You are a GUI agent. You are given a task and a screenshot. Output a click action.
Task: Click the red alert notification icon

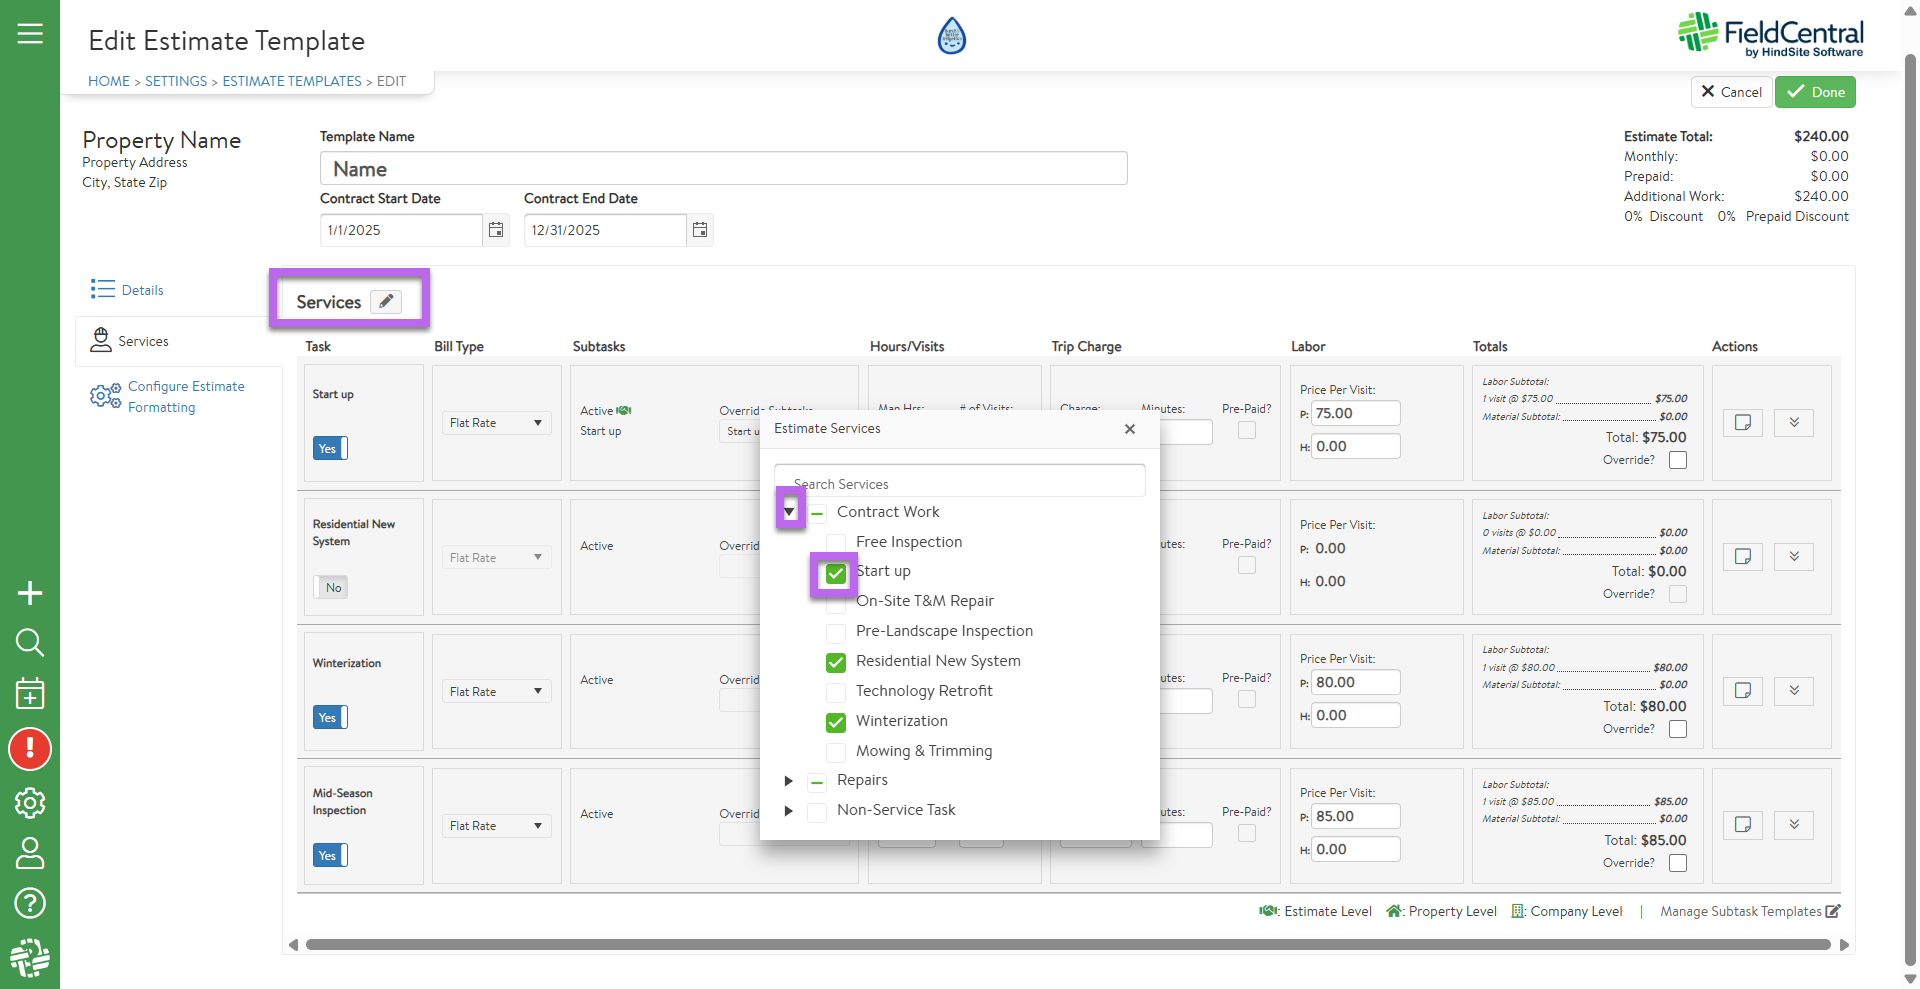(30, 749)
